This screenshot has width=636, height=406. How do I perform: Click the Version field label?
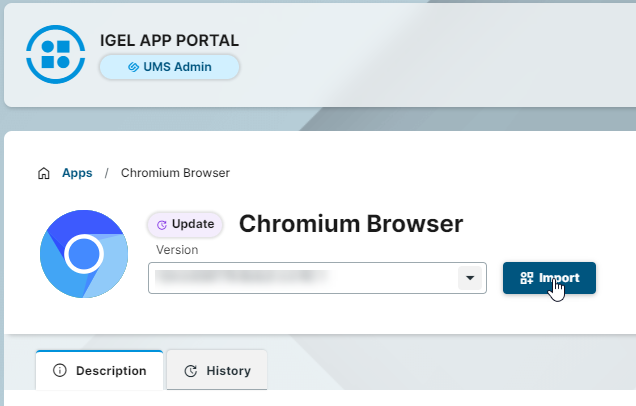tap(177, 250)
